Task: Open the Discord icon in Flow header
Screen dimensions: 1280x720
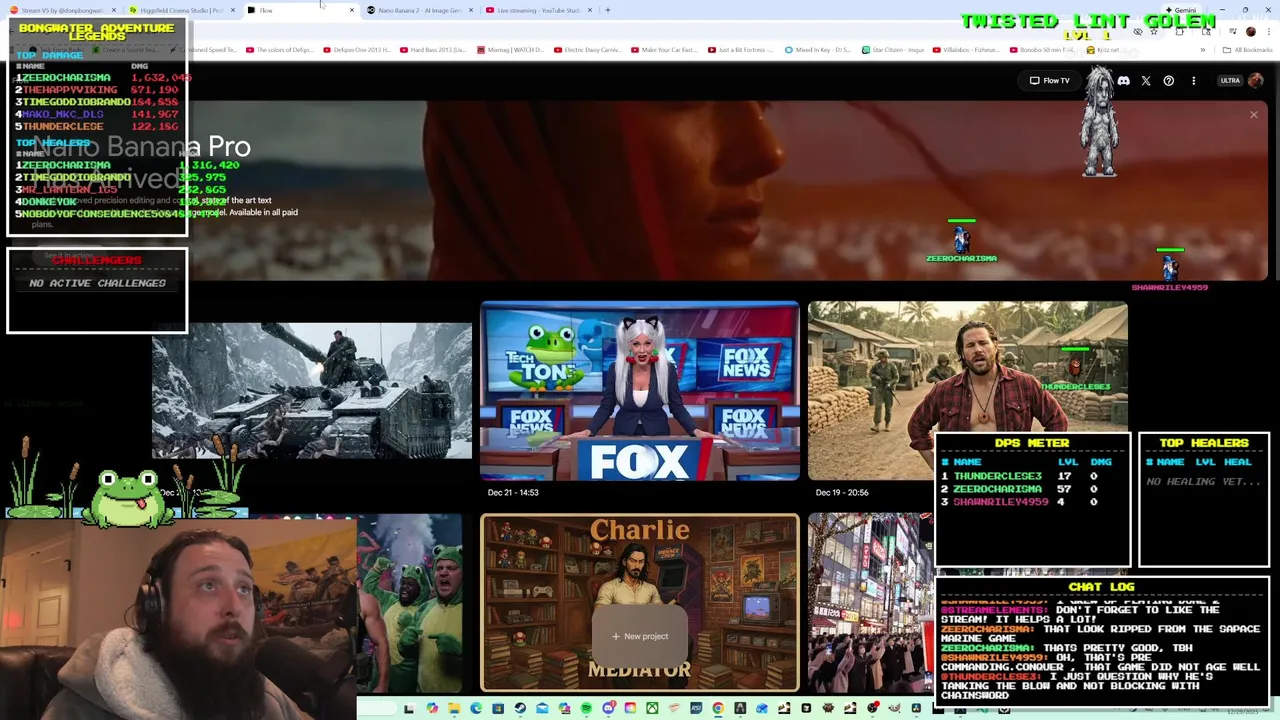Action: (1123, 80)
